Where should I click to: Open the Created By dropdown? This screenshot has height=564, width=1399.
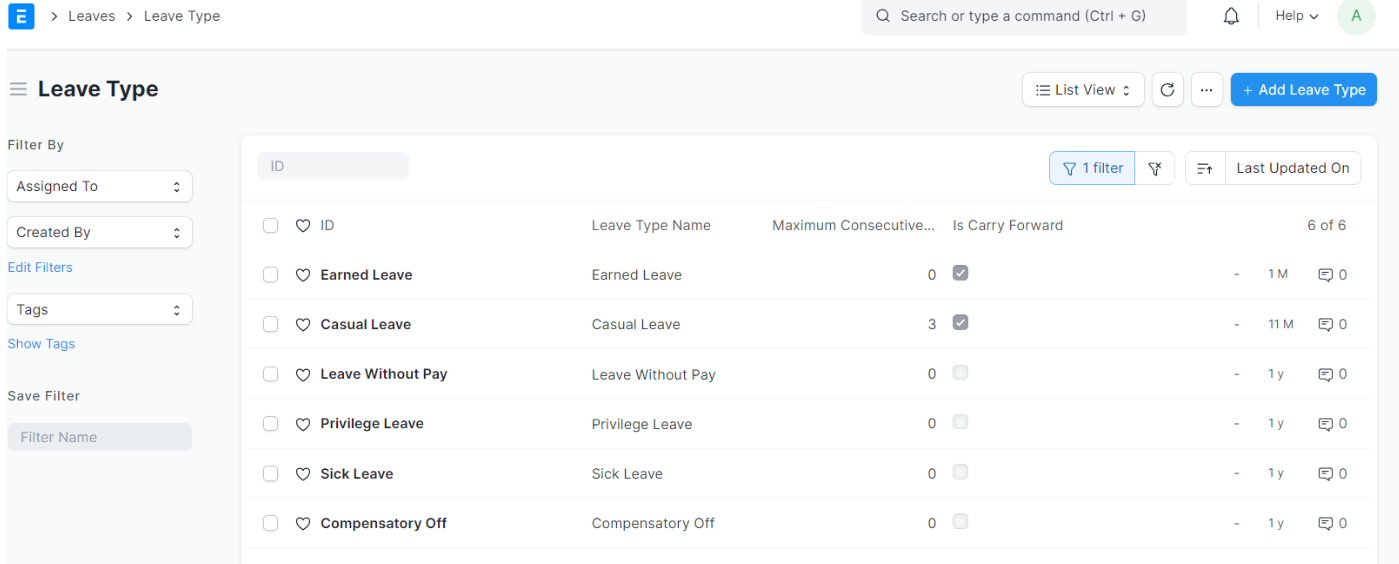pyautogui.click(x=99, y=232)
